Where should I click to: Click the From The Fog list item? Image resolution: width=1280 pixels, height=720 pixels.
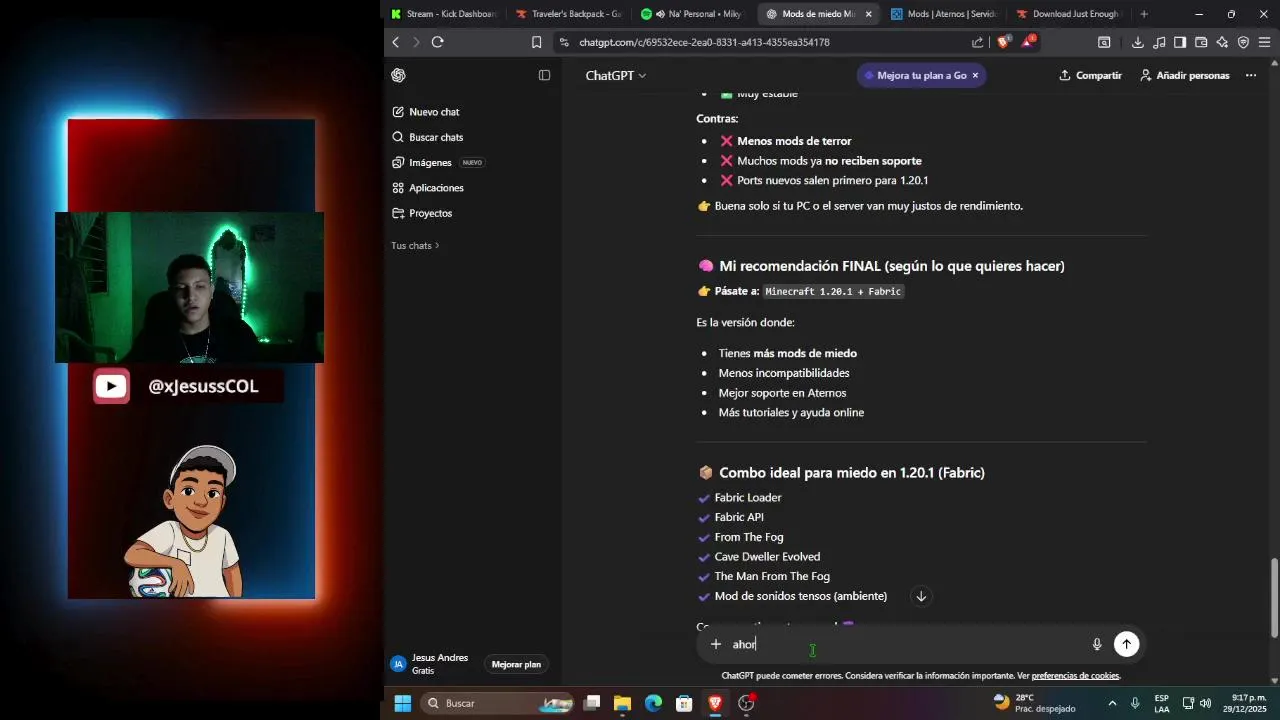749,537
